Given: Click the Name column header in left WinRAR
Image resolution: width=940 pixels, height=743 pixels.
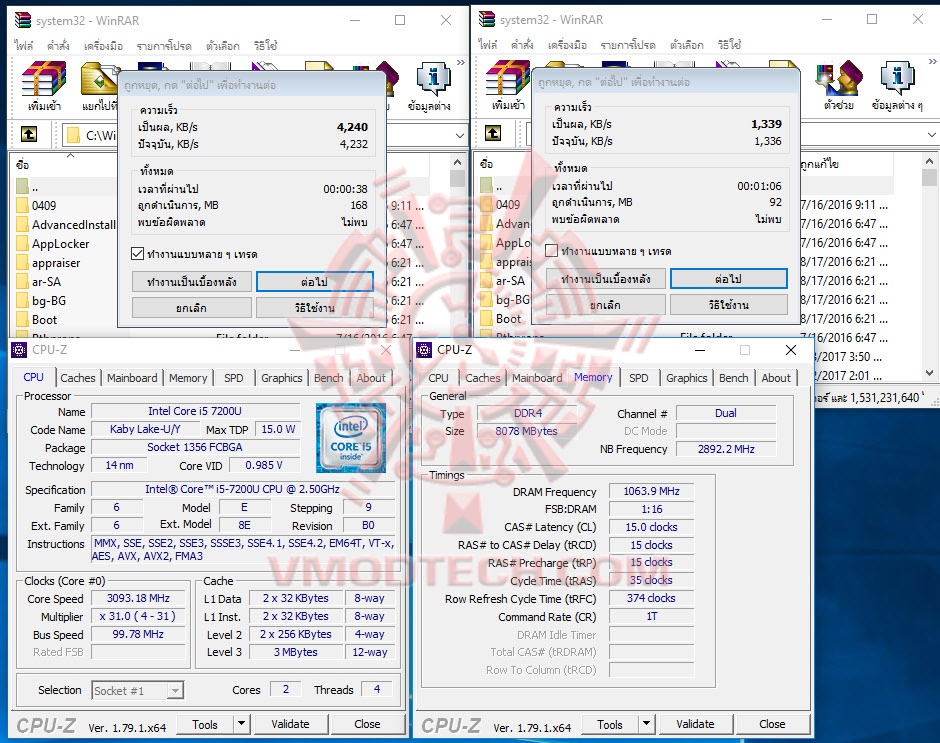Looking at the screenshot, I should pyautogui.click(x=64, y=164).
